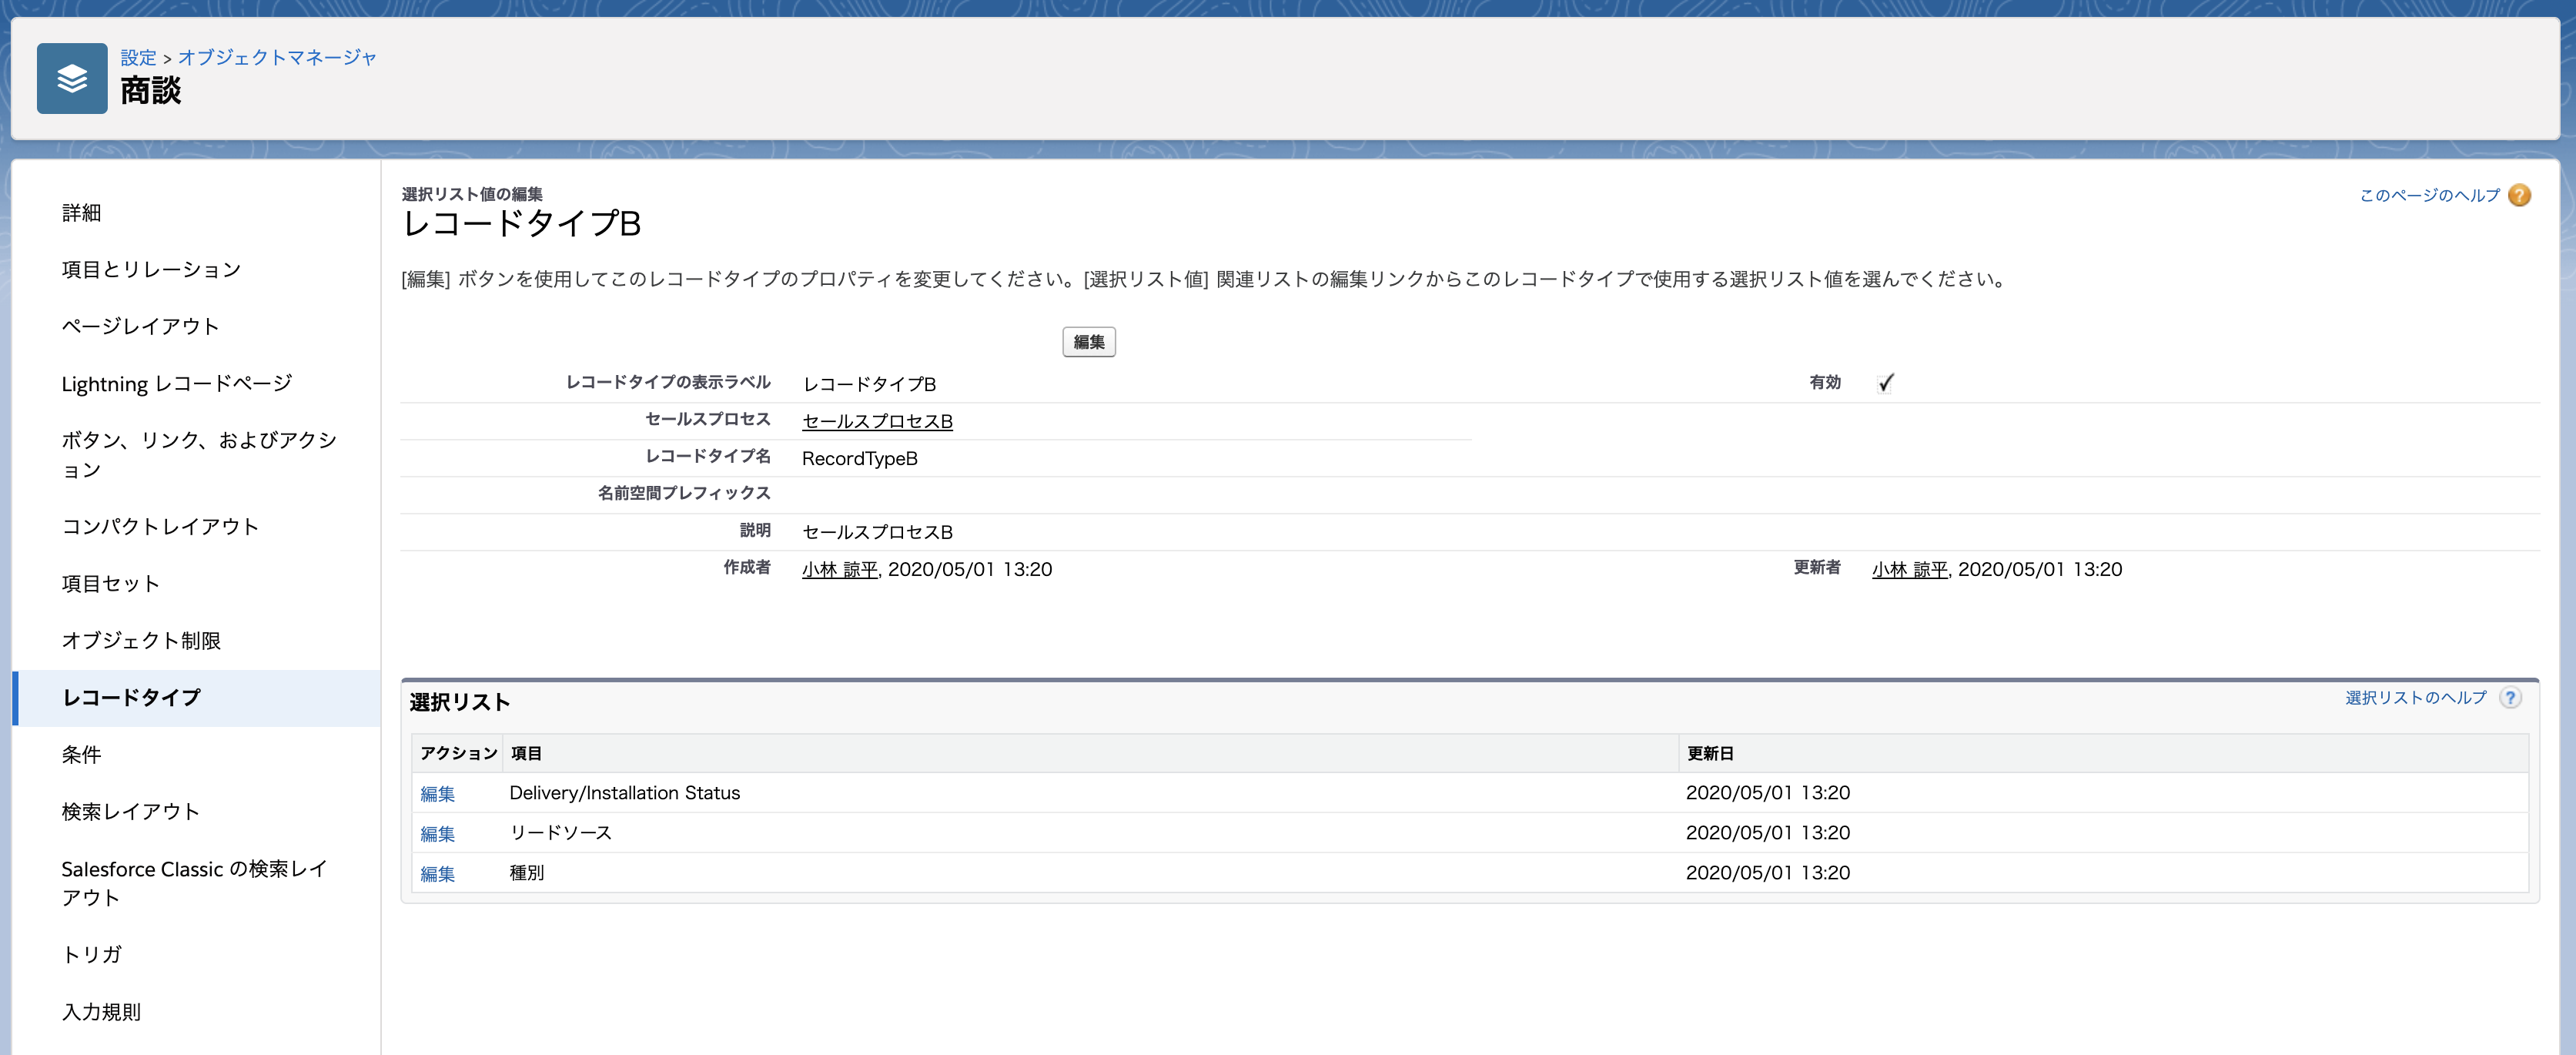Edit the Delivery/Installation Status picklist

click(439, 793)
